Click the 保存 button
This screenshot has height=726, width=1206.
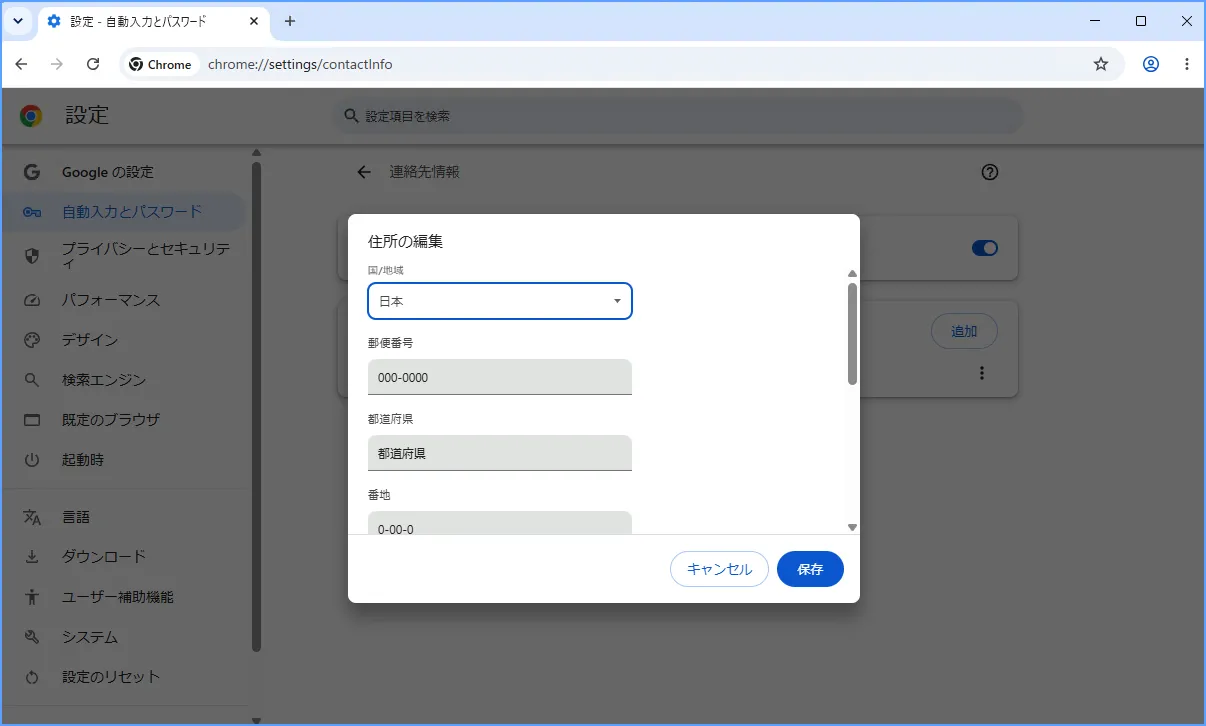tap(810, 569)
